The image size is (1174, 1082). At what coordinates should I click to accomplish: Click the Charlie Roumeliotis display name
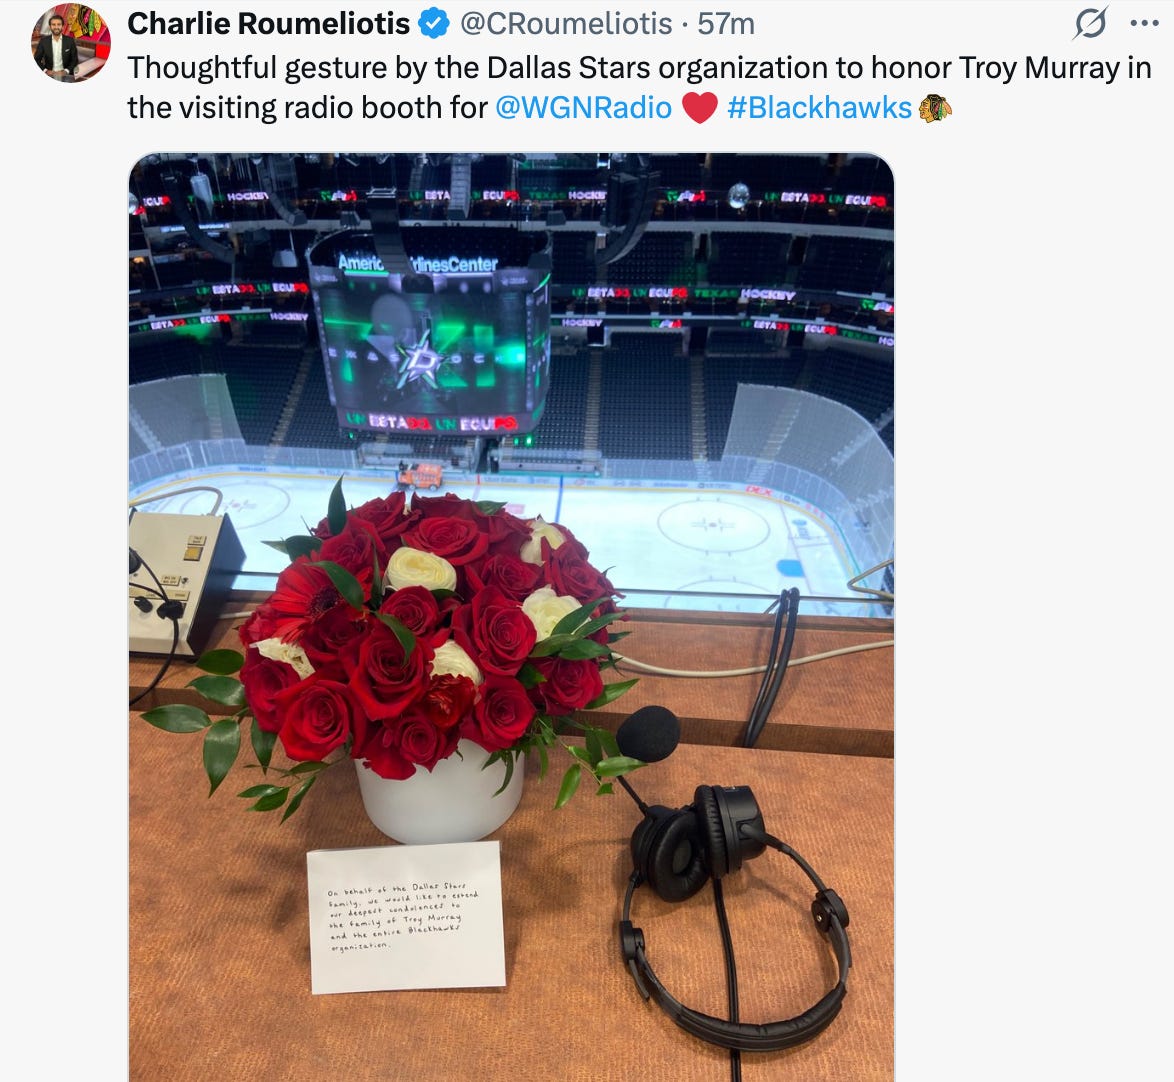pyautogui.click(x=269, y=24)
